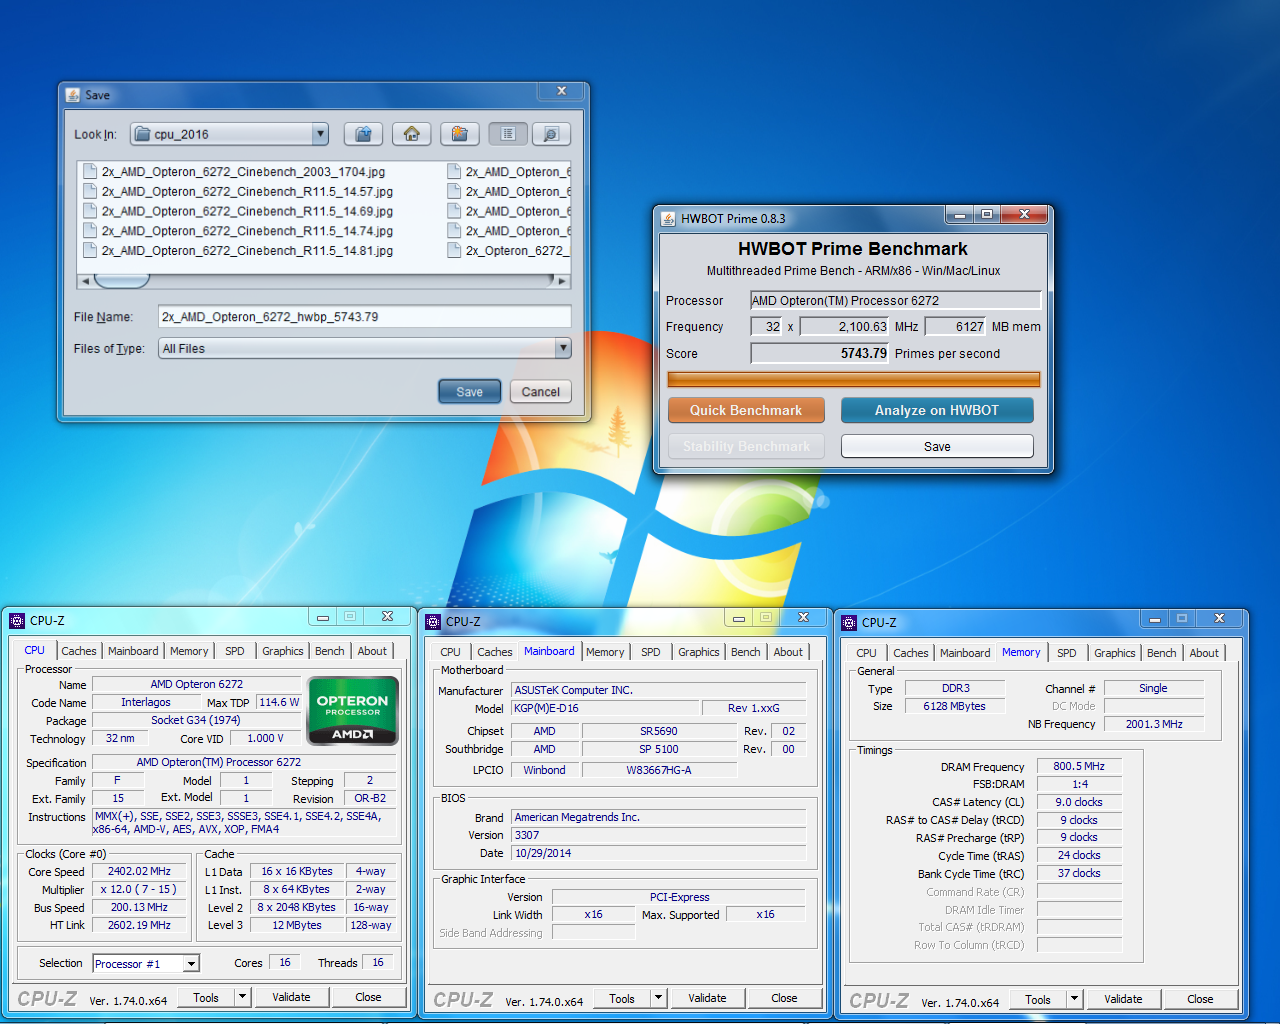
Task: Click the Save dialog title bar icon
Action: point(73,95)
